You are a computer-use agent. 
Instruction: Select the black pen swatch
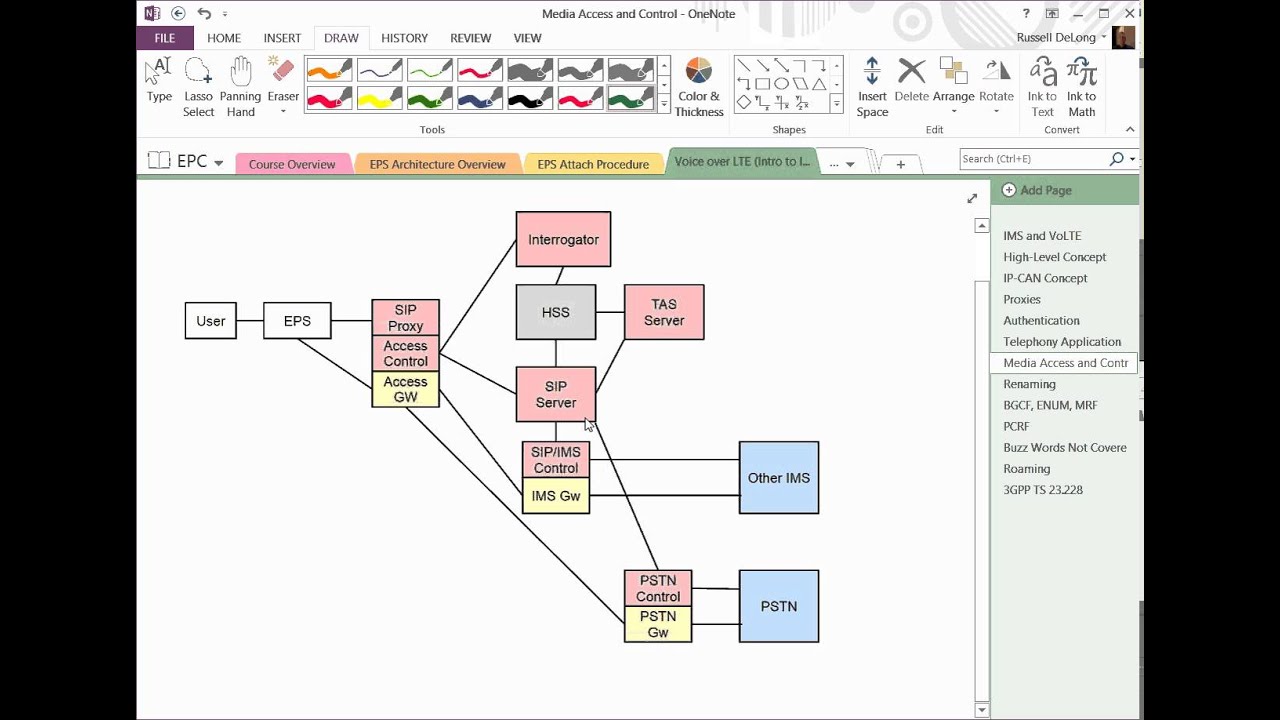529,98
